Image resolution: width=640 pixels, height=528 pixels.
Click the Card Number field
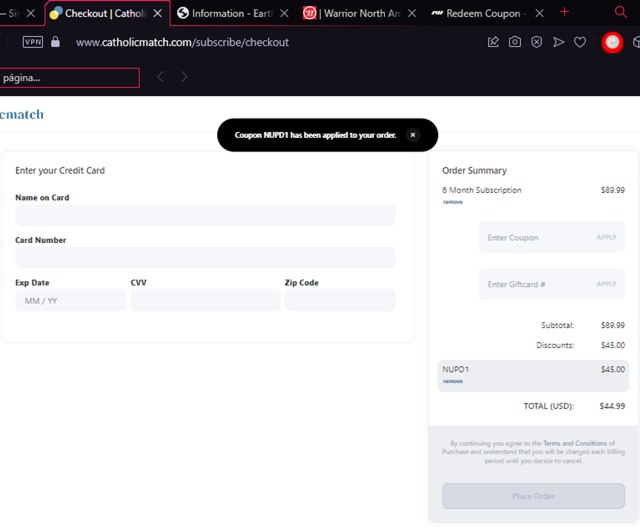tap(205, 257)
